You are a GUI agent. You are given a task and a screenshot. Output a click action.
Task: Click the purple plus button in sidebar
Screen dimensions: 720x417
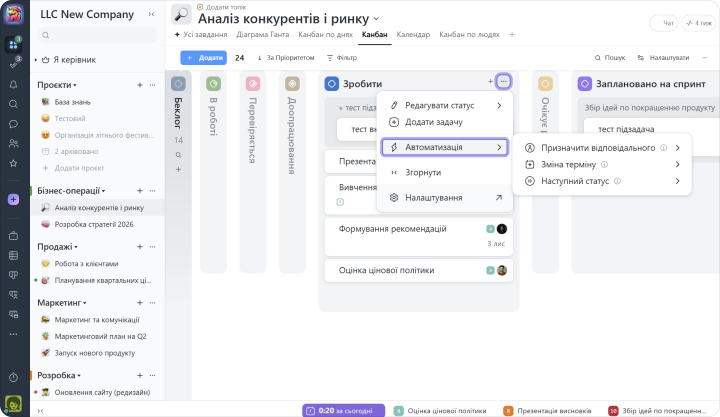point(13,199)
